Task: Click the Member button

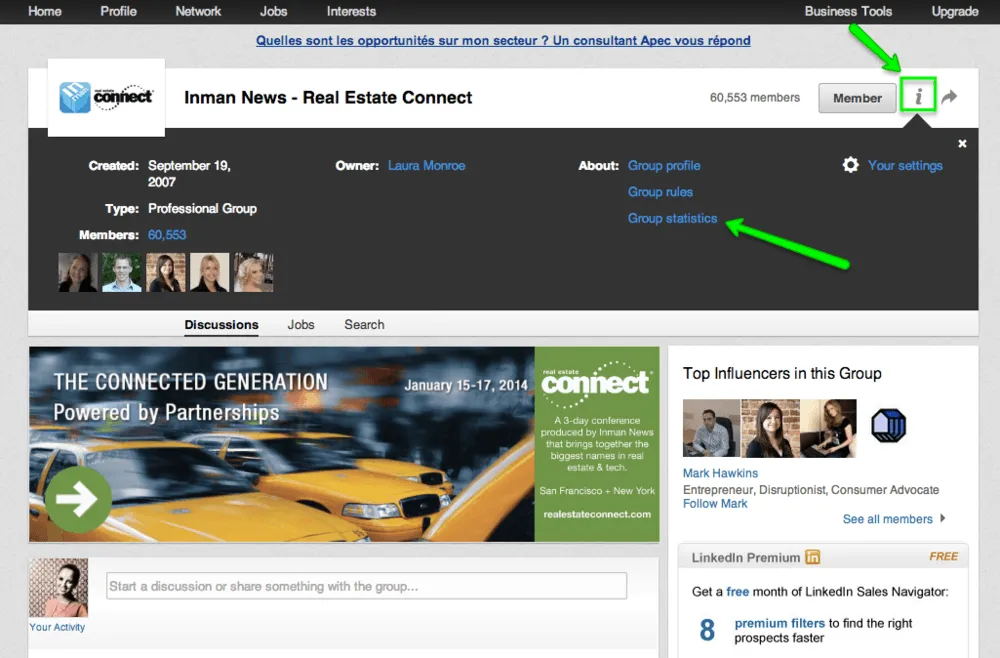Action: pyautogui.click(x=857, y=98)
